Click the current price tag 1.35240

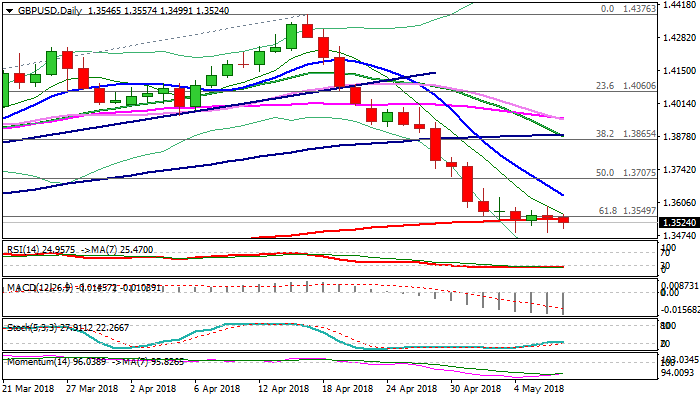pyautogui.click(x=674, y=220)
